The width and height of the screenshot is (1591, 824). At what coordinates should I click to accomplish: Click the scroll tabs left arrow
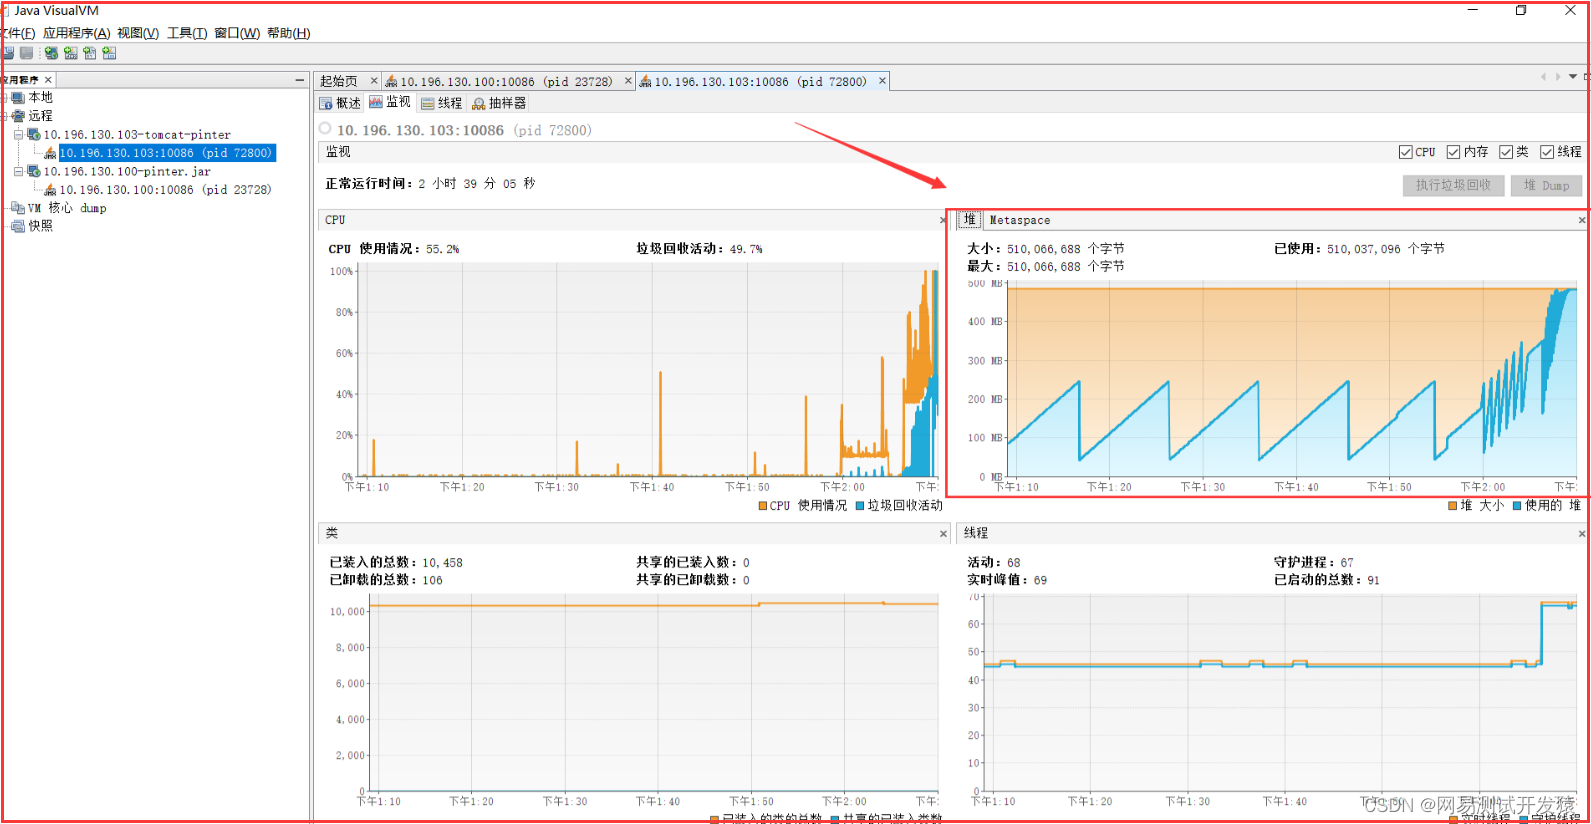(x=1544, y=77)
